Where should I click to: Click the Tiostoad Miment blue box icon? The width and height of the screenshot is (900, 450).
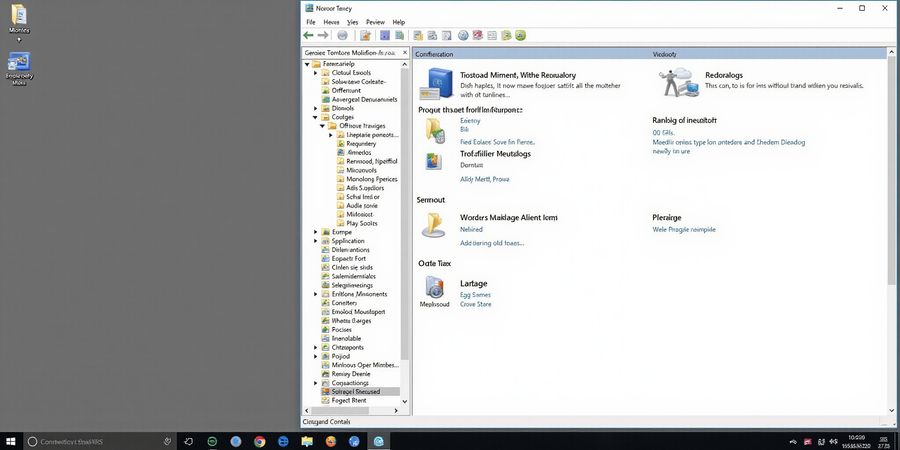(437, 84)
